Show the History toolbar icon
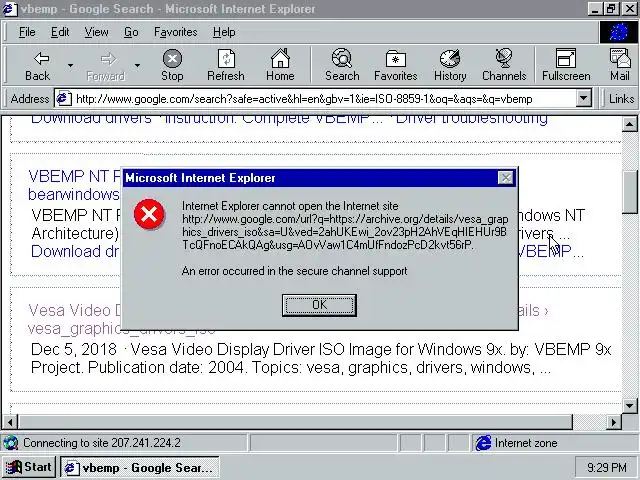 click(x=450, y=65)
